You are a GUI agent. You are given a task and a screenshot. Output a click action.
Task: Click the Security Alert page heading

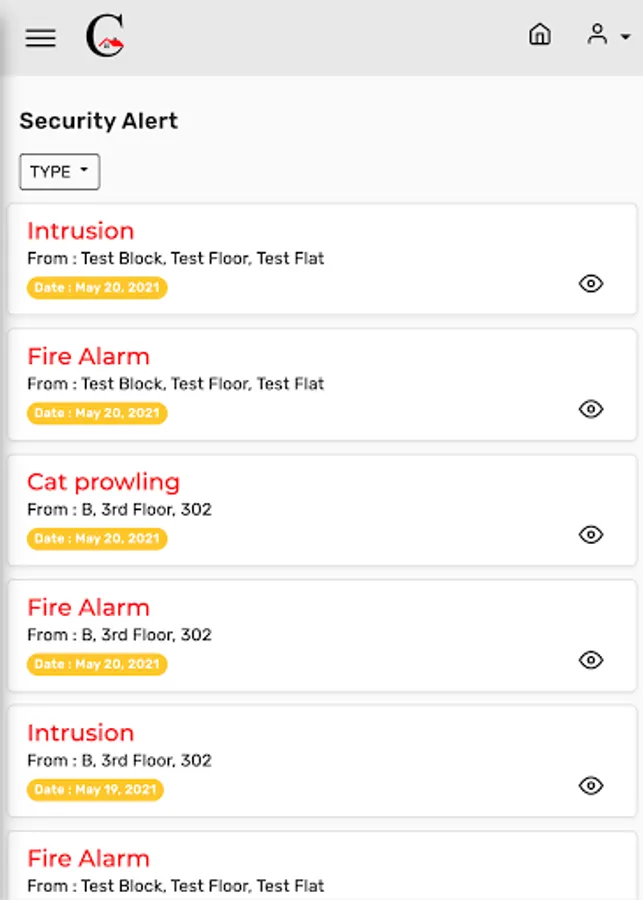[x=98, y=121]
